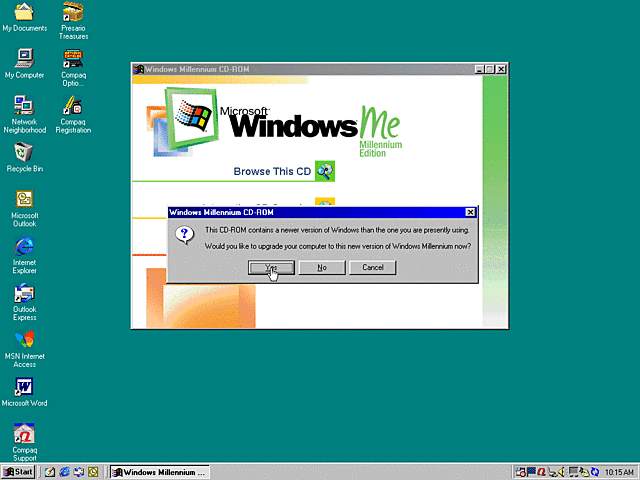Select the Microsoft Word desktop shortcut

click(24, 392)
